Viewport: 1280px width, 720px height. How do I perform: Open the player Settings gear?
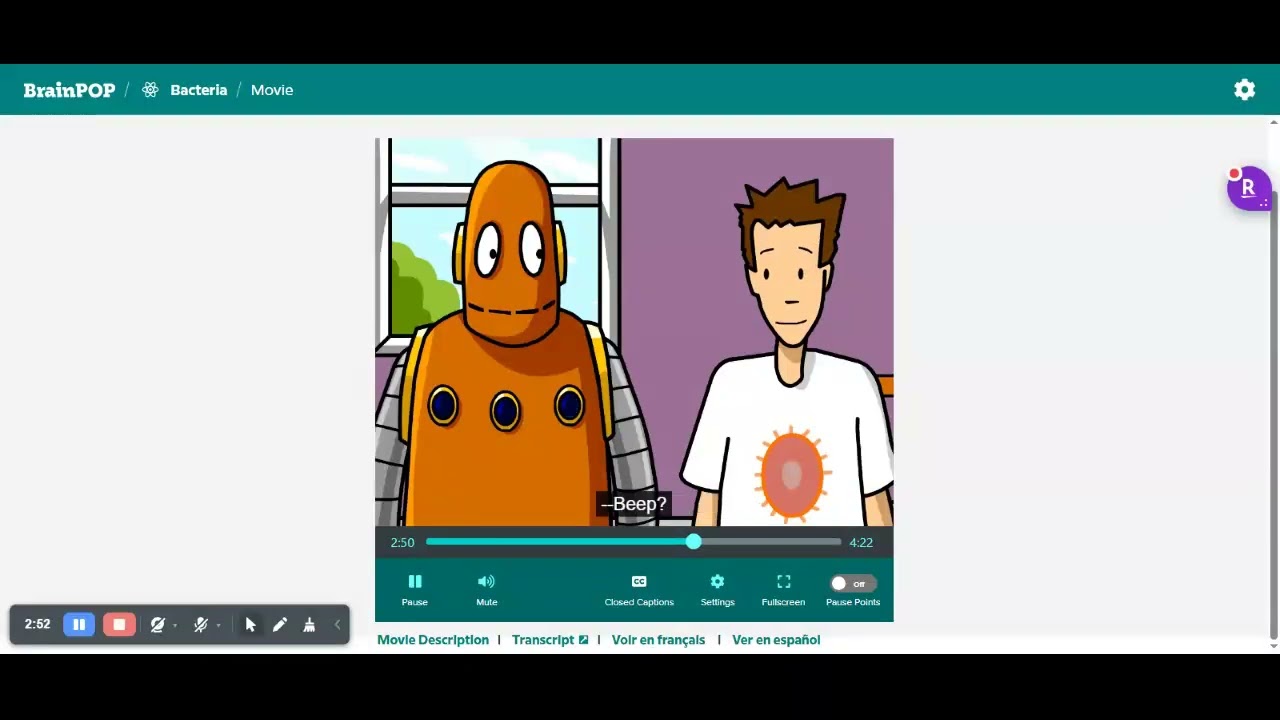(x=717, y=589)
